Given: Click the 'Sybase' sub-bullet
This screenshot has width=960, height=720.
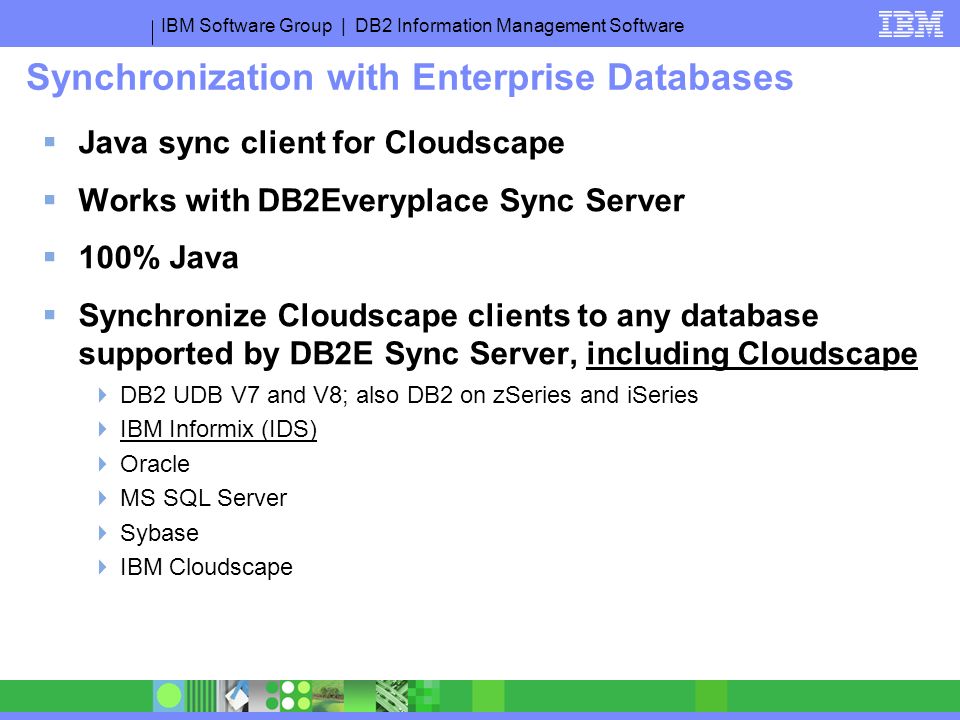Looking at the screenshot, I should pyautogui.click(x=159, y=533).
